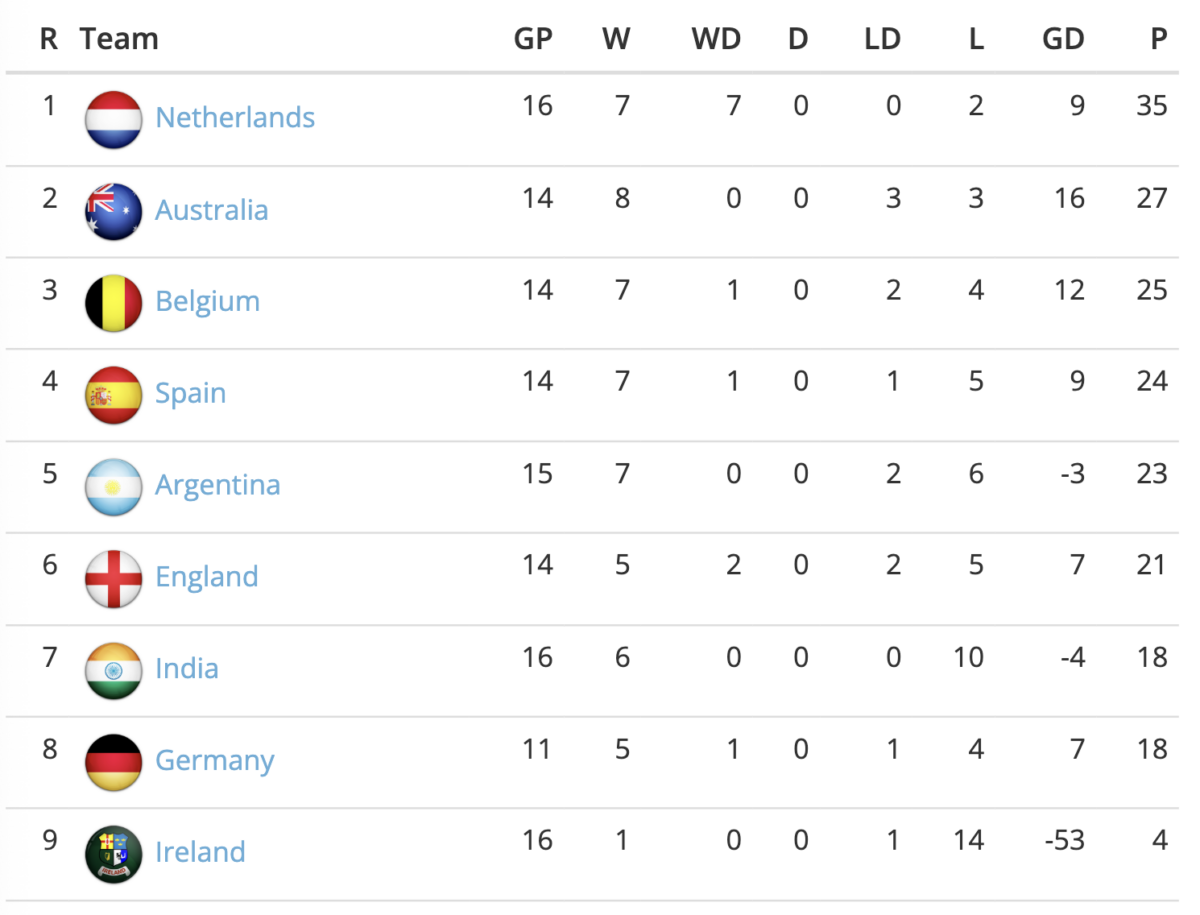Click the Argentina flag icon

(113, 487)
